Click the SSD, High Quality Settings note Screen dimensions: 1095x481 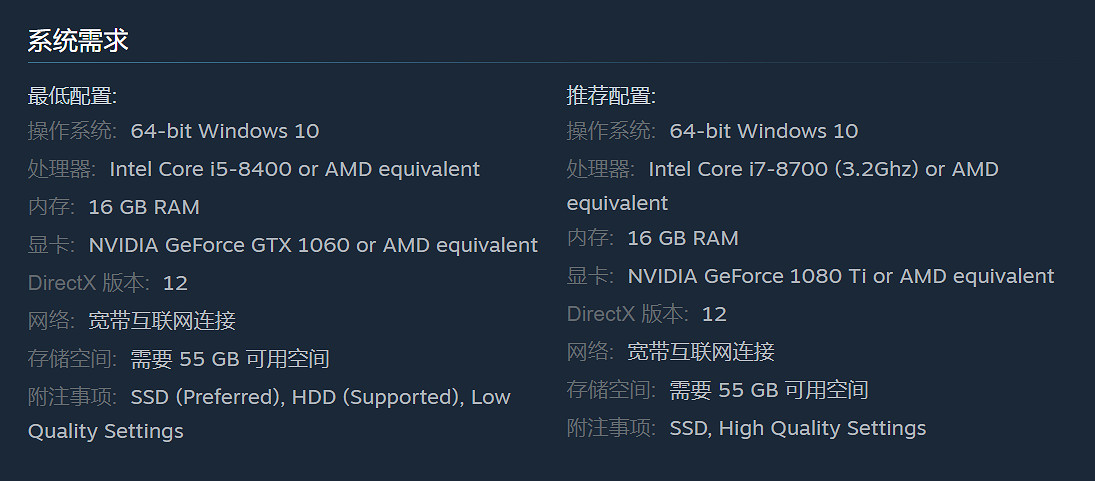pos(797,428)
